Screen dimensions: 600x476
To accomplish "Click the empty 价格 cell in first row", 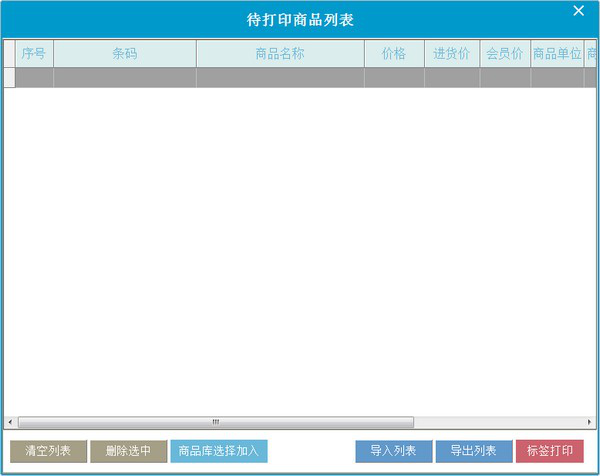I will click(x=394, y=78).
